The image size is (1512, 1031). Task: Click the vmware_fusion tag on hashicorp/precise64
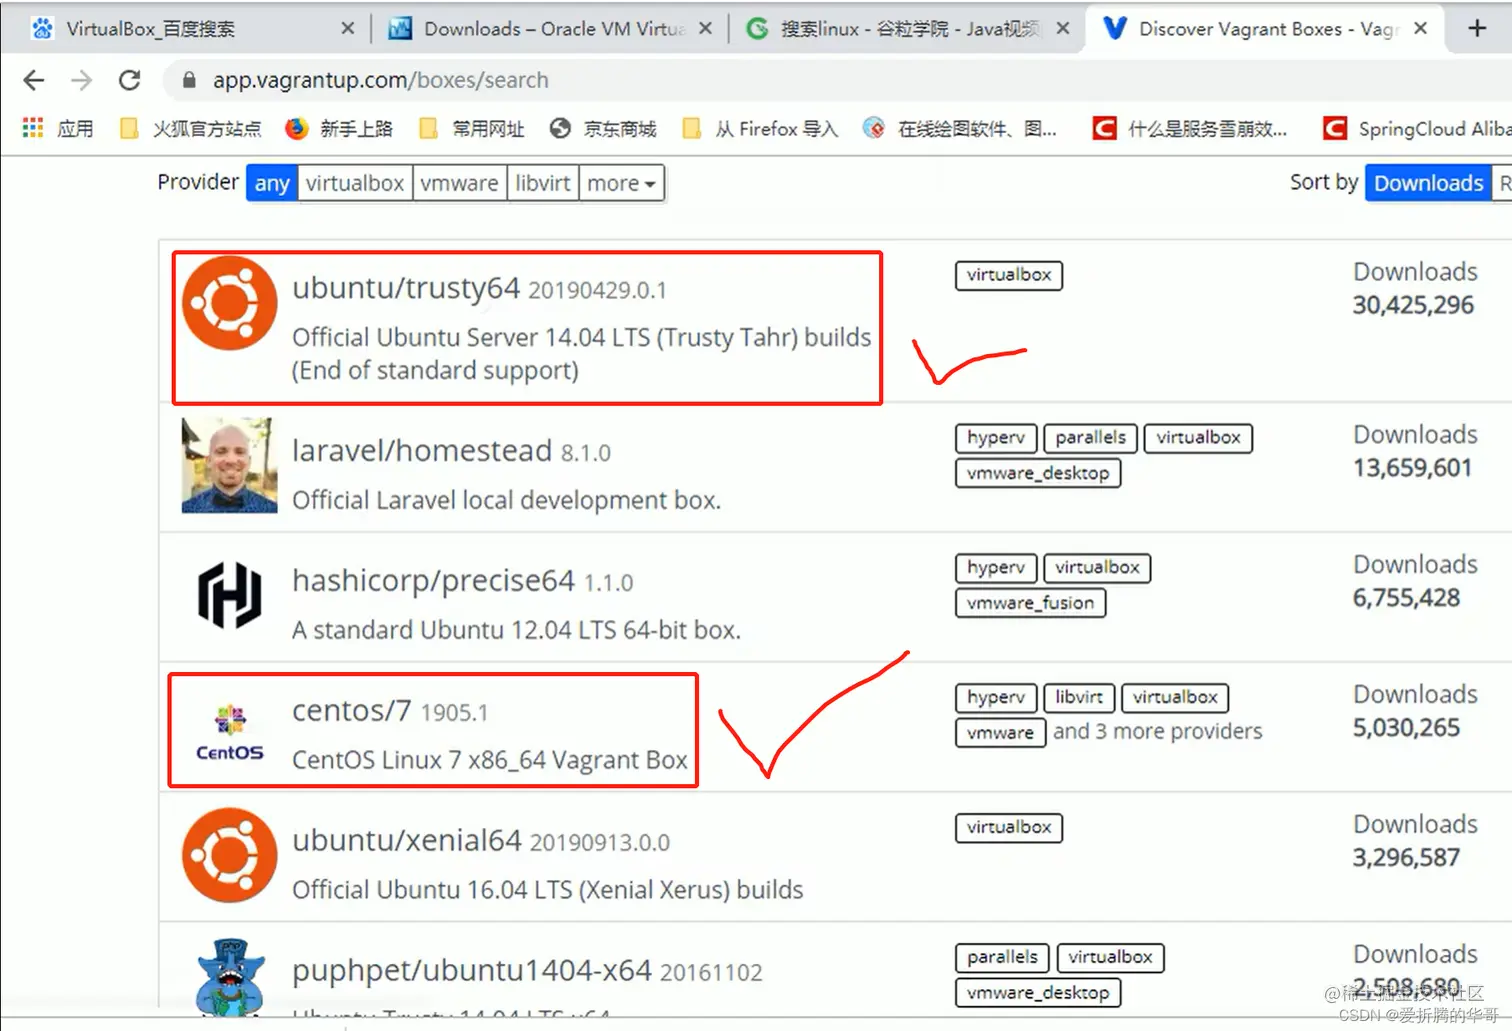point(1030,603)
